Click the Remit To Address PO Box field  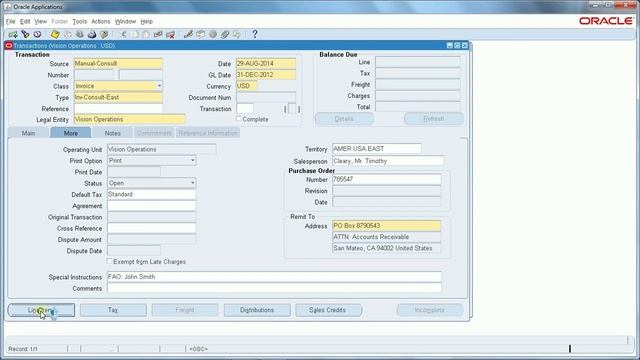(387, 226)
